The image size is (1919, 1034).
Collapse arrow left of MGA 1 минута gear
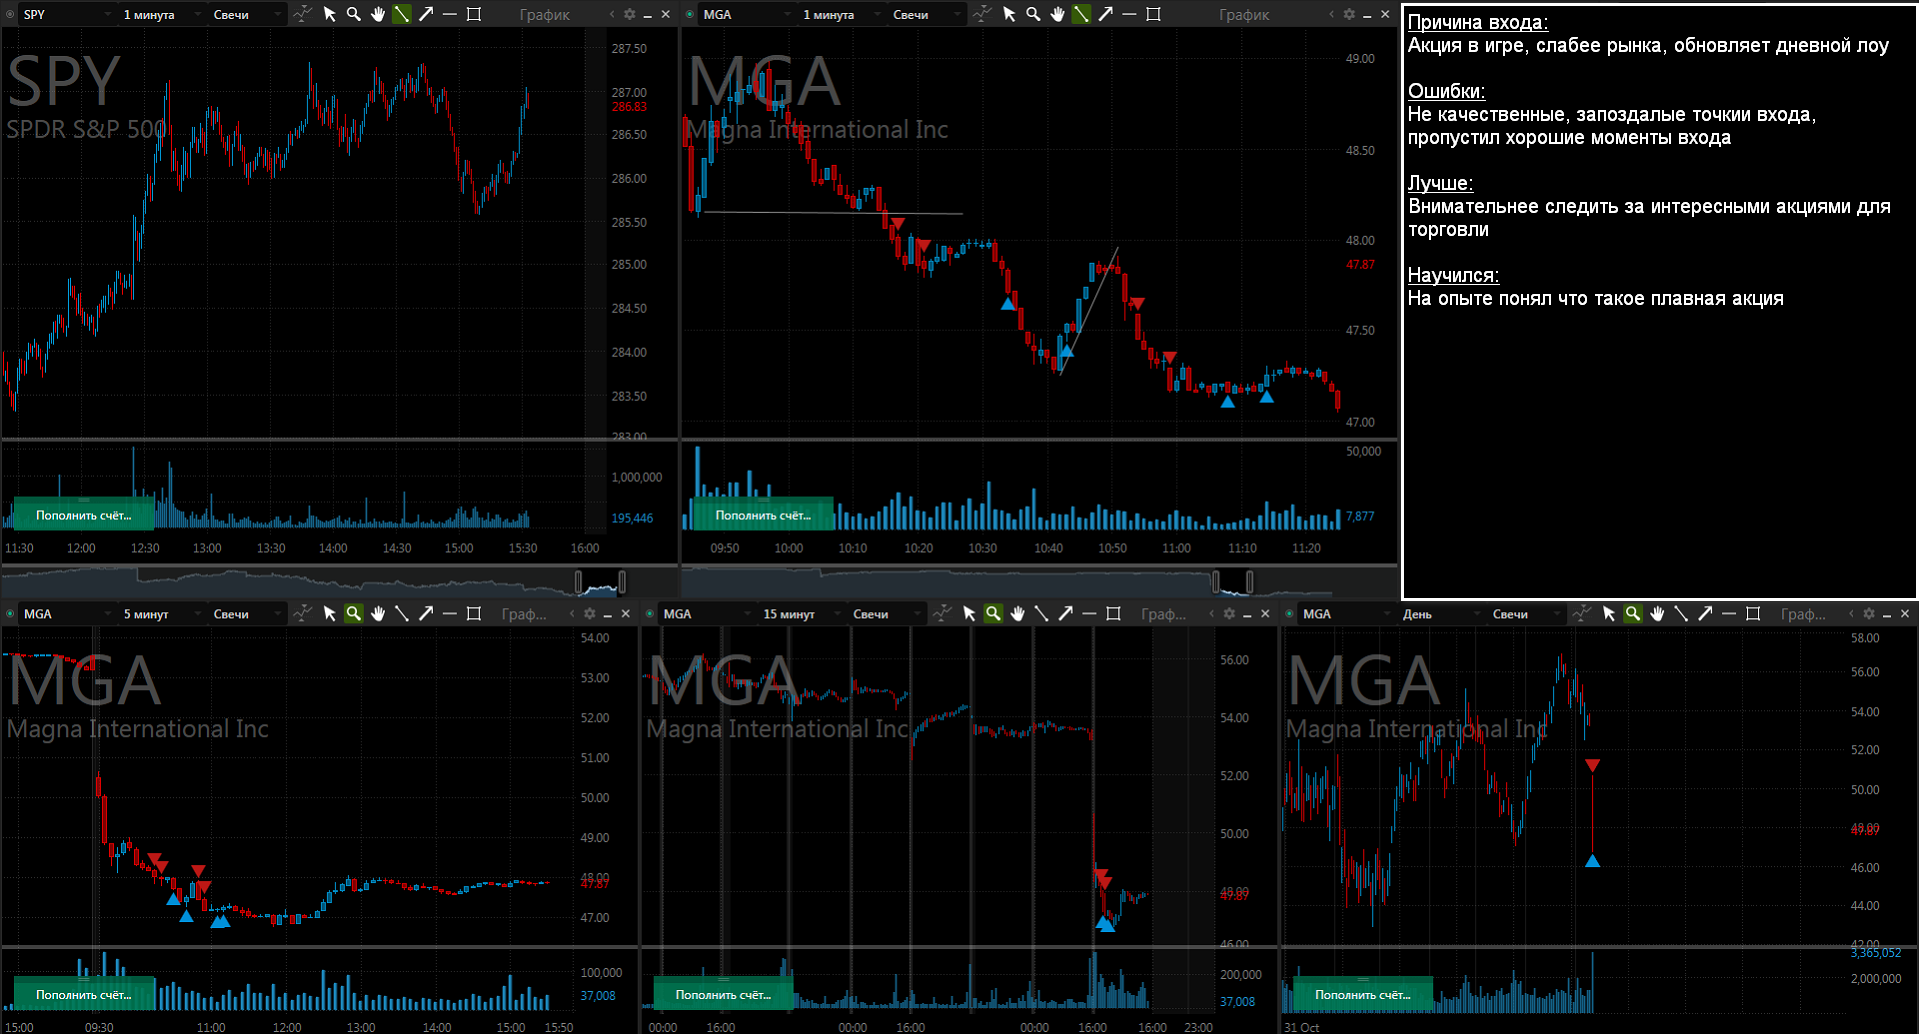[1331, 14]
